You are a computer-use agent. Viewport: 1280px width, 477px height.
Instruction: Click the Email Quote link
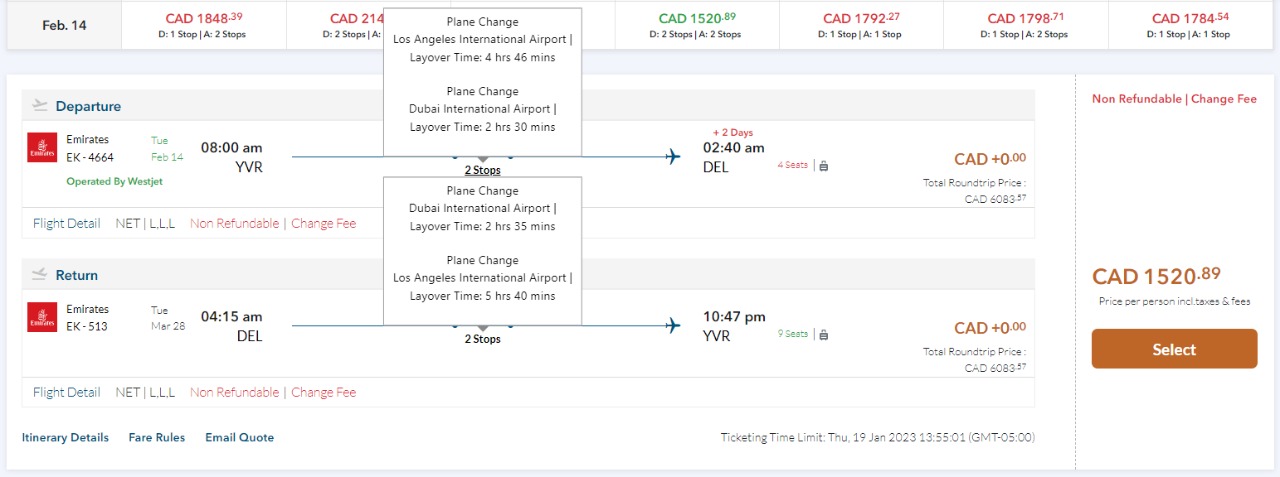coord(239,437)
